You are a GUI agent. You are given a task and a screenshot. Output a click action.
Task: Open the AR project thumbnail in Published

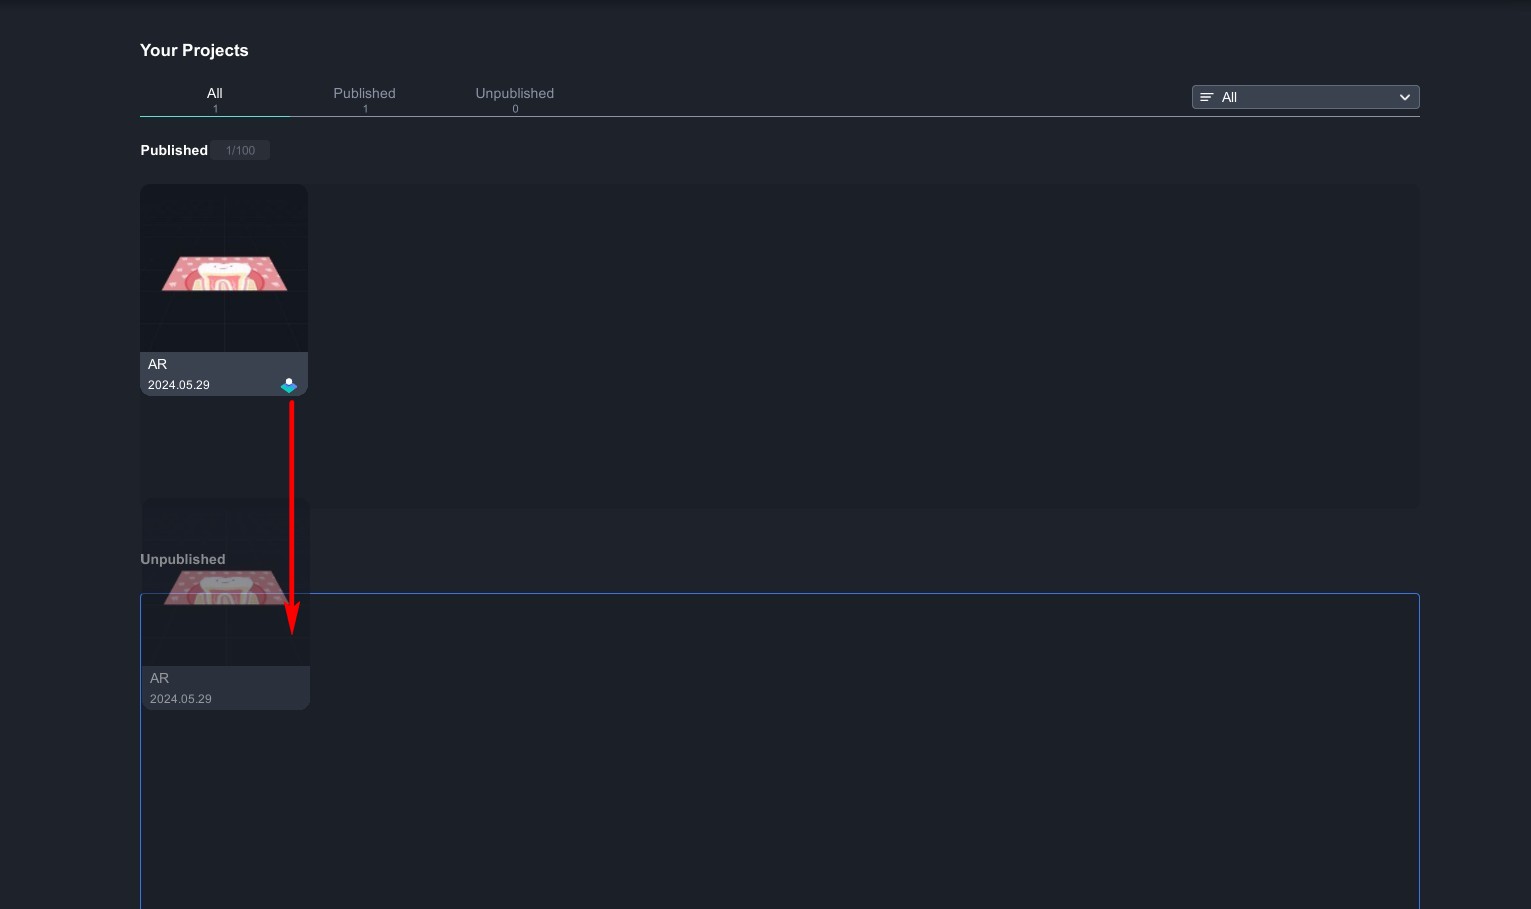click(x=224, y=268)
